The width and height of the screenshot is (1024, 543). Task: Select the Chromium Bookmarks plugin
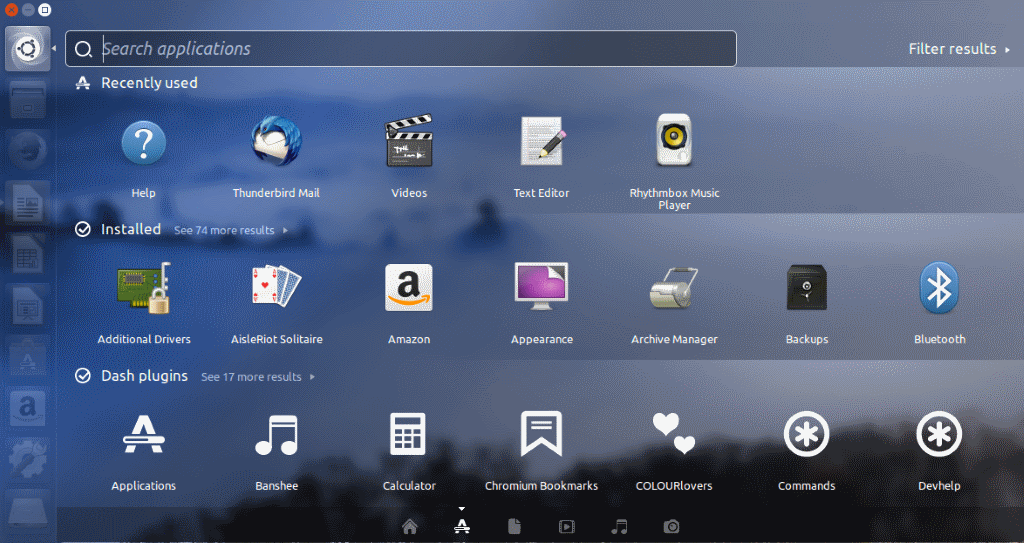(x=541, y=434)
